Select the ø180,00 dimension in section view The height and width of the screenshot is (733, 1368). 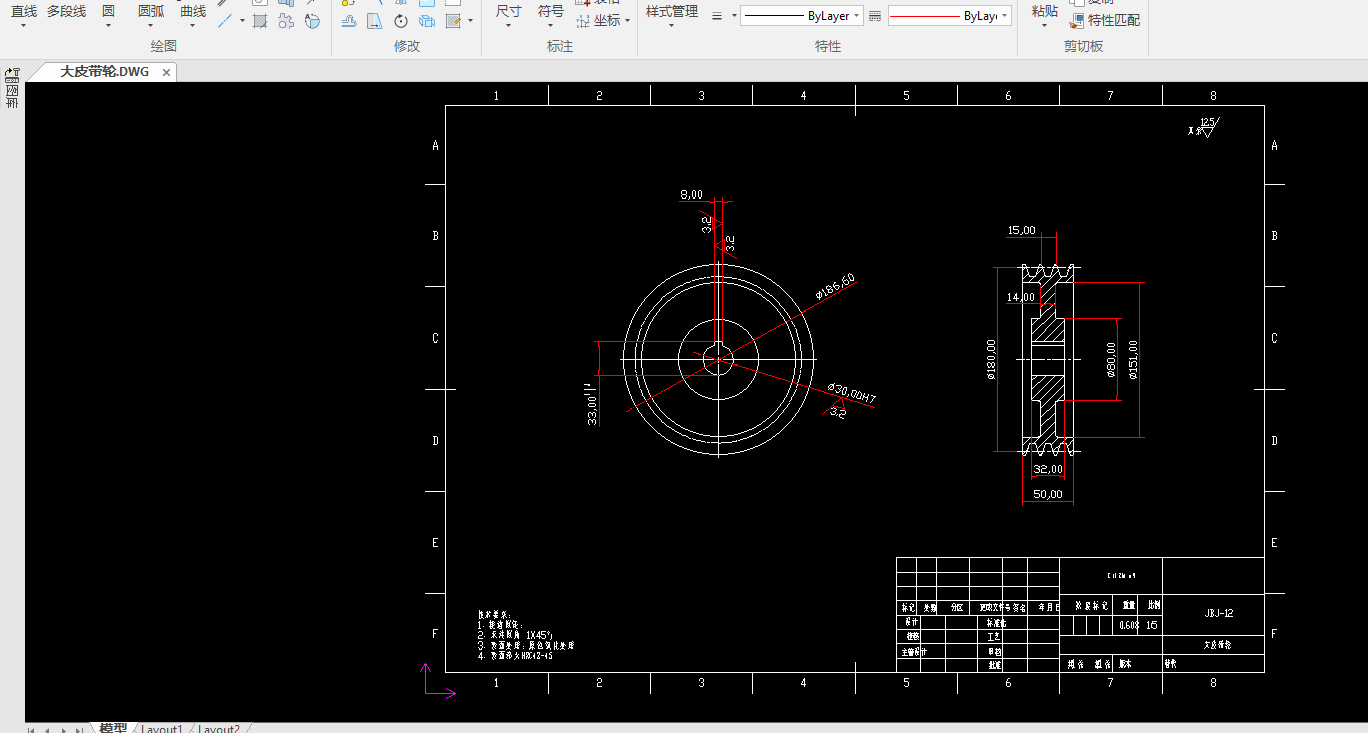tap(991, 359)
